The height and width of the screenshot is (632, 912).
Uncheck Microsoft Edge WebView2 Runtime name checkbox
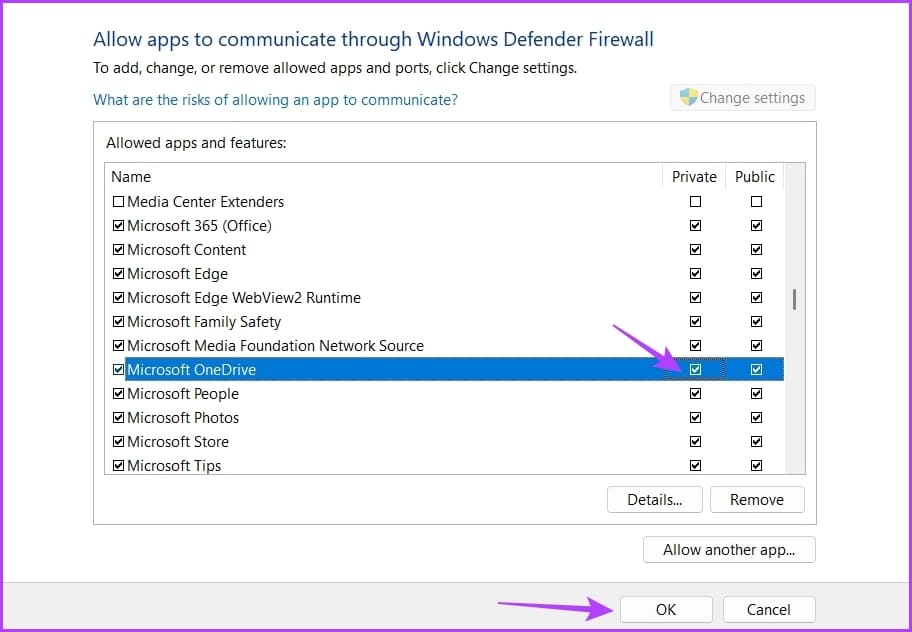118,298
